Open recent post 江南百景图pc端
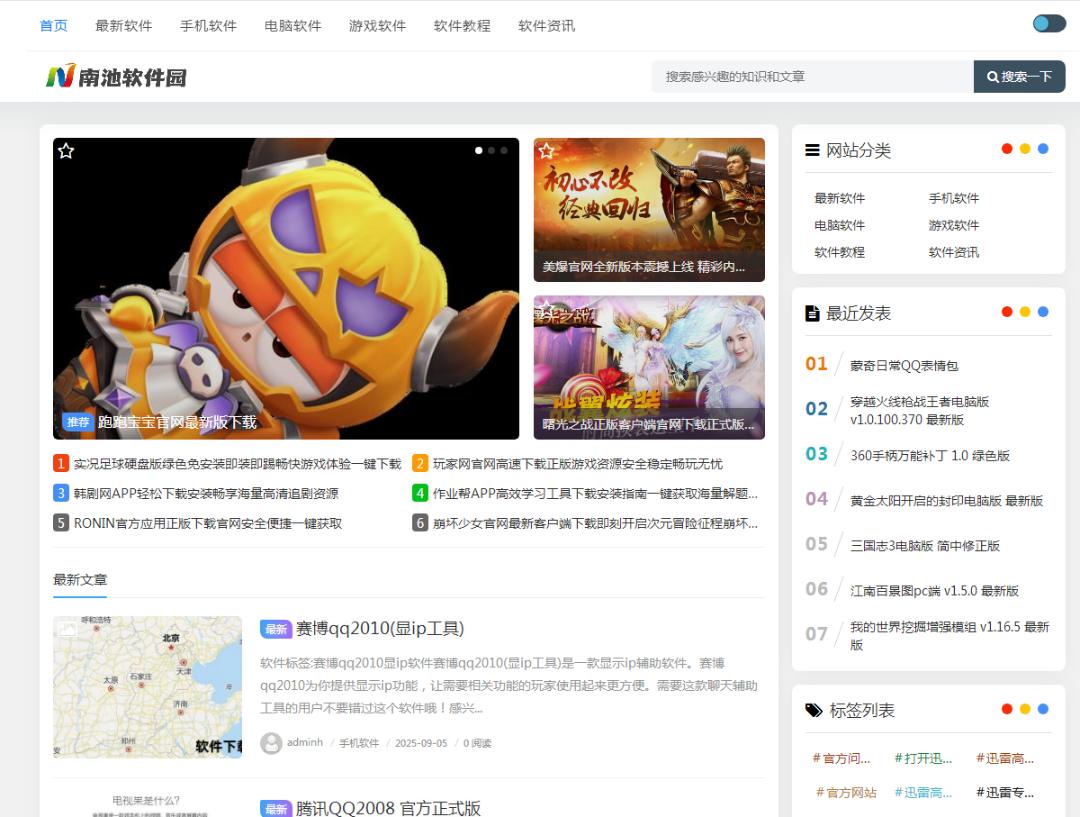 tap(934, 590)
